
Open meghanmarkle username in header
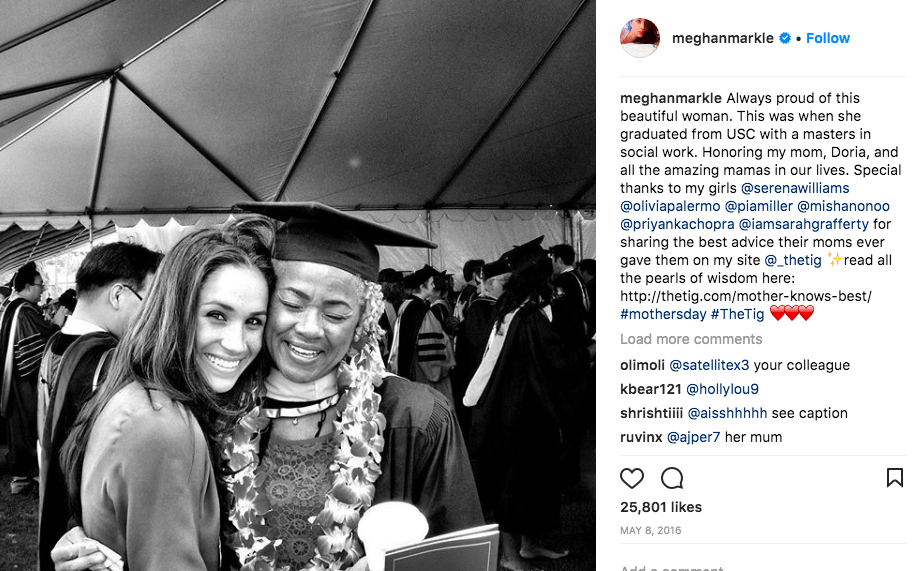pos(723,38)
